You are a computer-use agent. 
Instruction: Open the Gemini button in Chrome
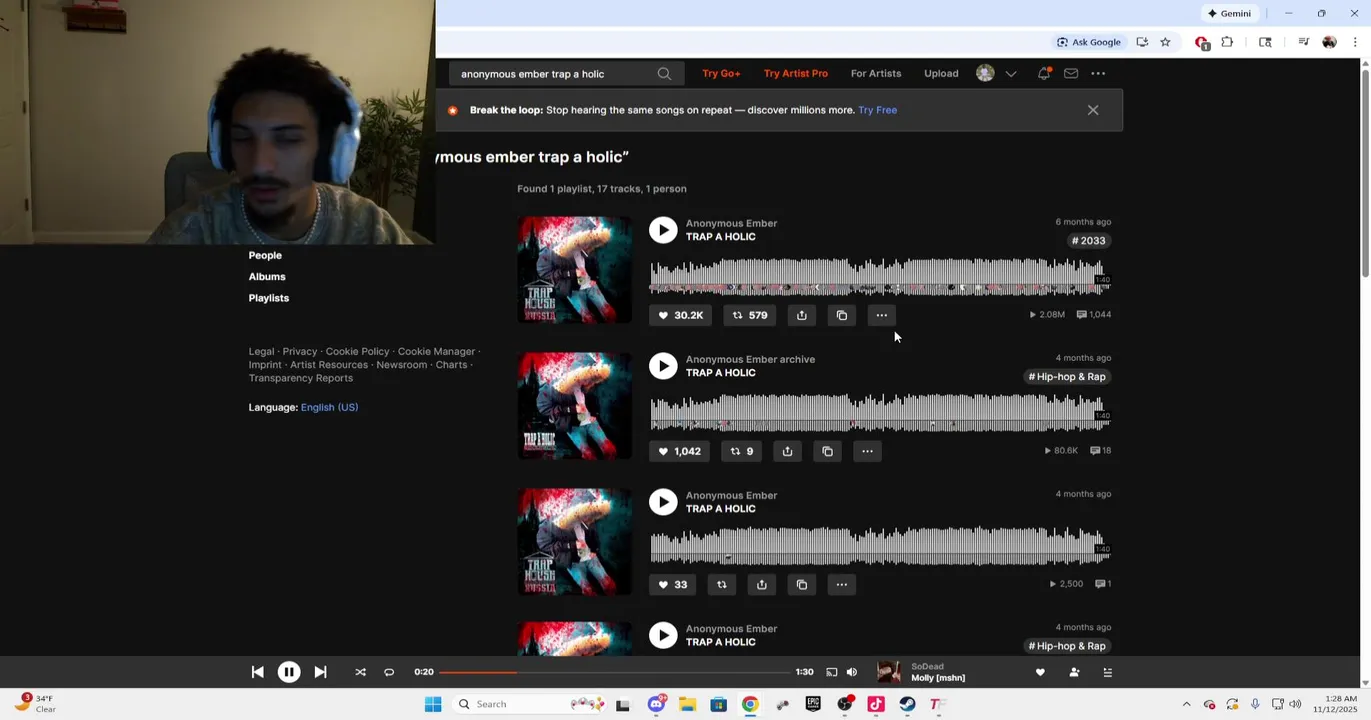[1229, 14]
